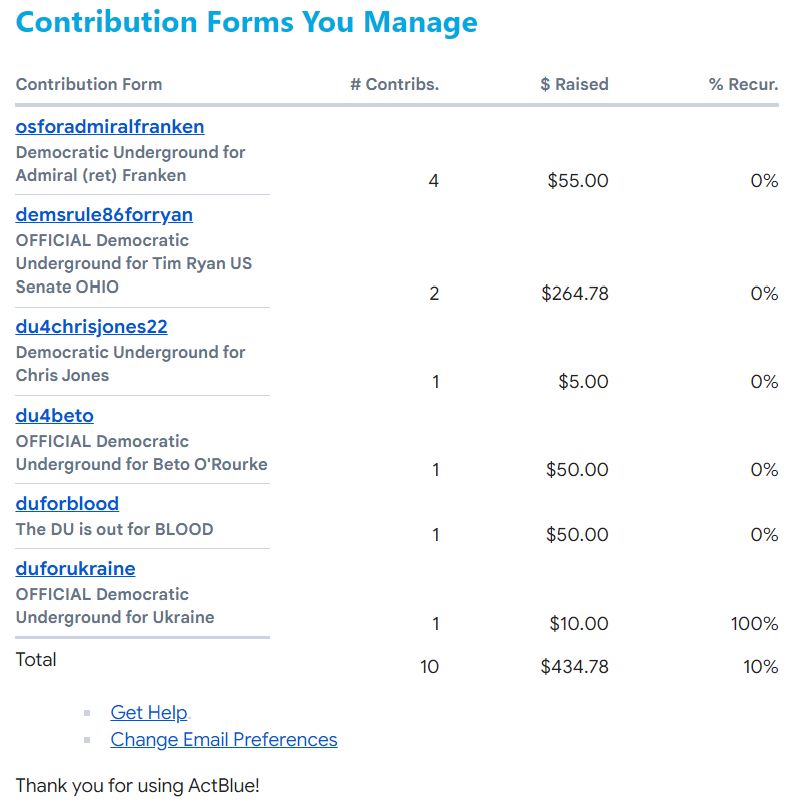Click the 'Thank you for using ActBlue!' text
The height and width of the screenshot is (809, 787).
click(137, 786)
